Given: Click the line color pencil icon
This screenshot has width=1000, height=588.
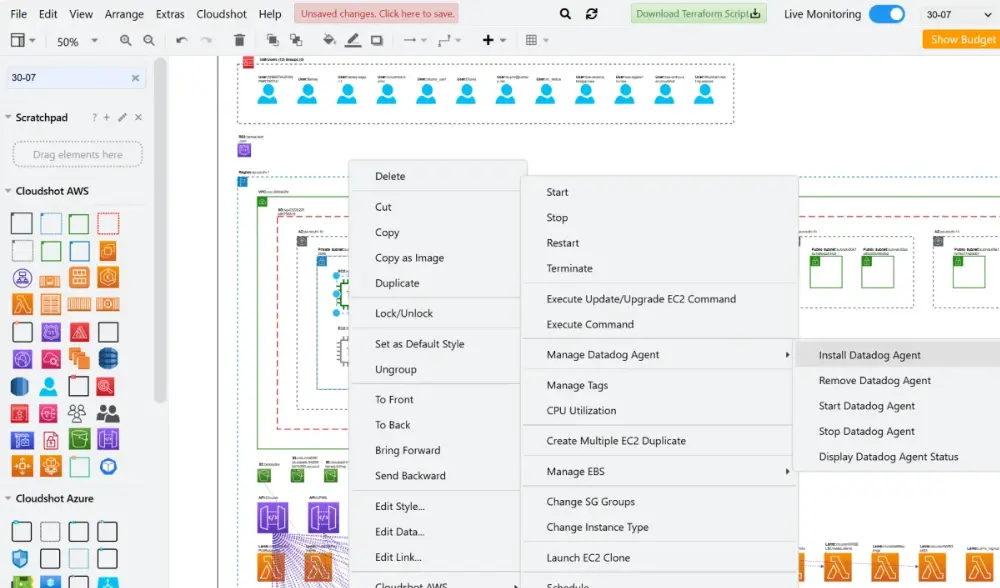Looking at the screenshot, I should click(x=353, y=40).
